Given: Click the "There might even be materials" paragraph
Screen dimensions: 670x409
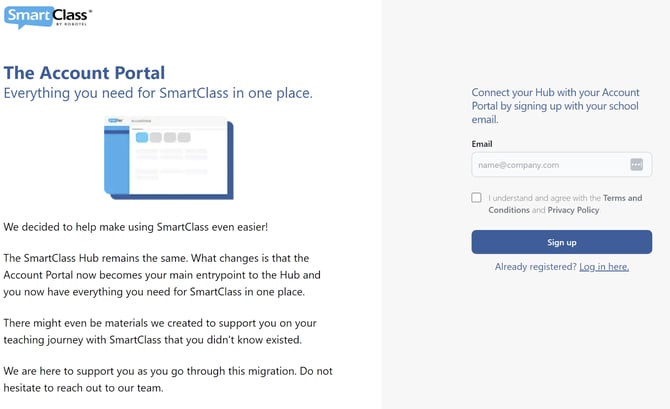Looking at the screenshot, I should pyautogui.click(x=160, y=331).
